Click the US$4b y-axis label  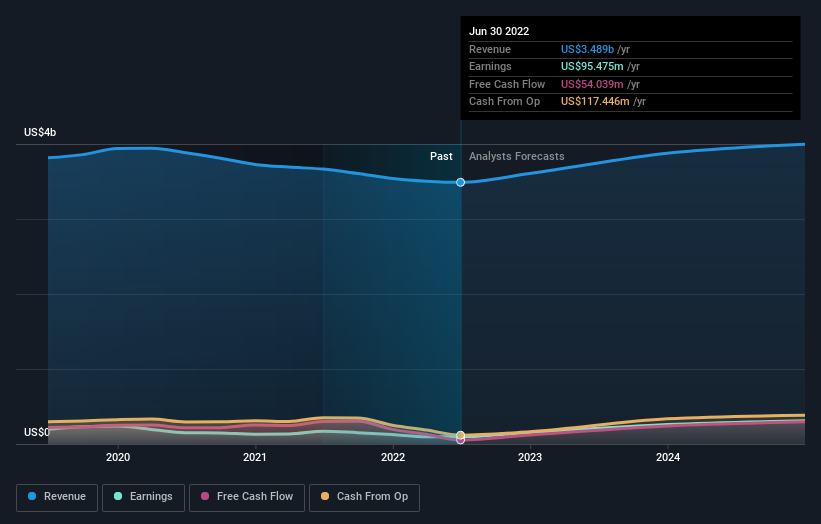tap(40, 132)
